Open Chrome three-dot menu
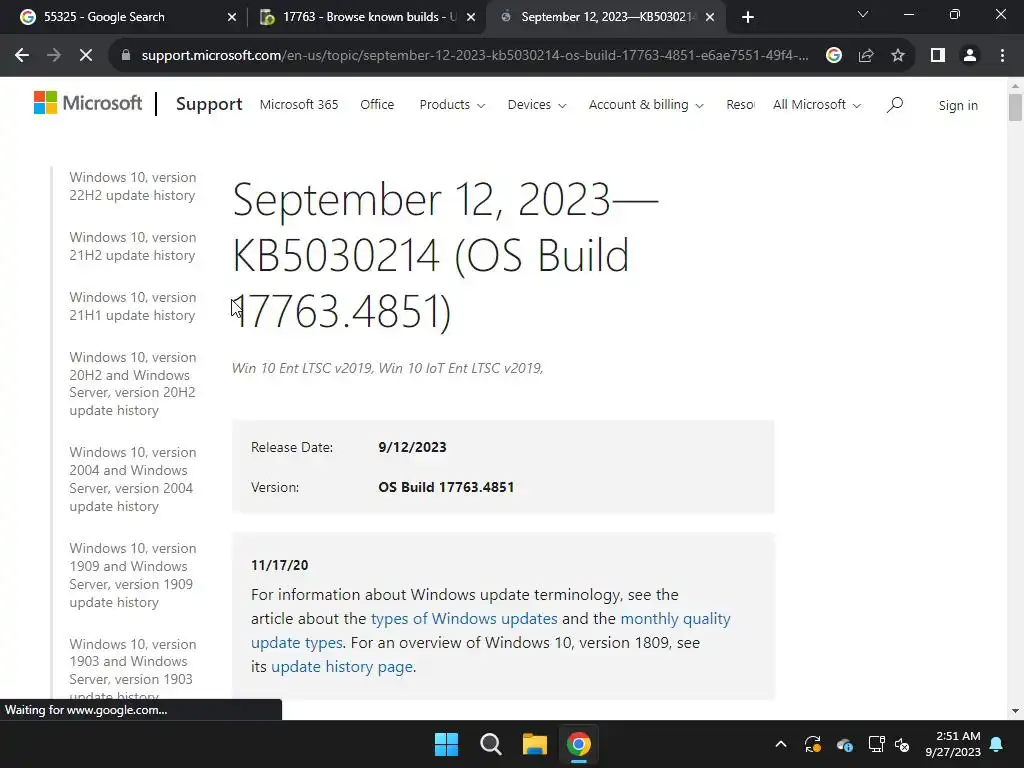1024x768 pixels. (x=1002, y=56)
